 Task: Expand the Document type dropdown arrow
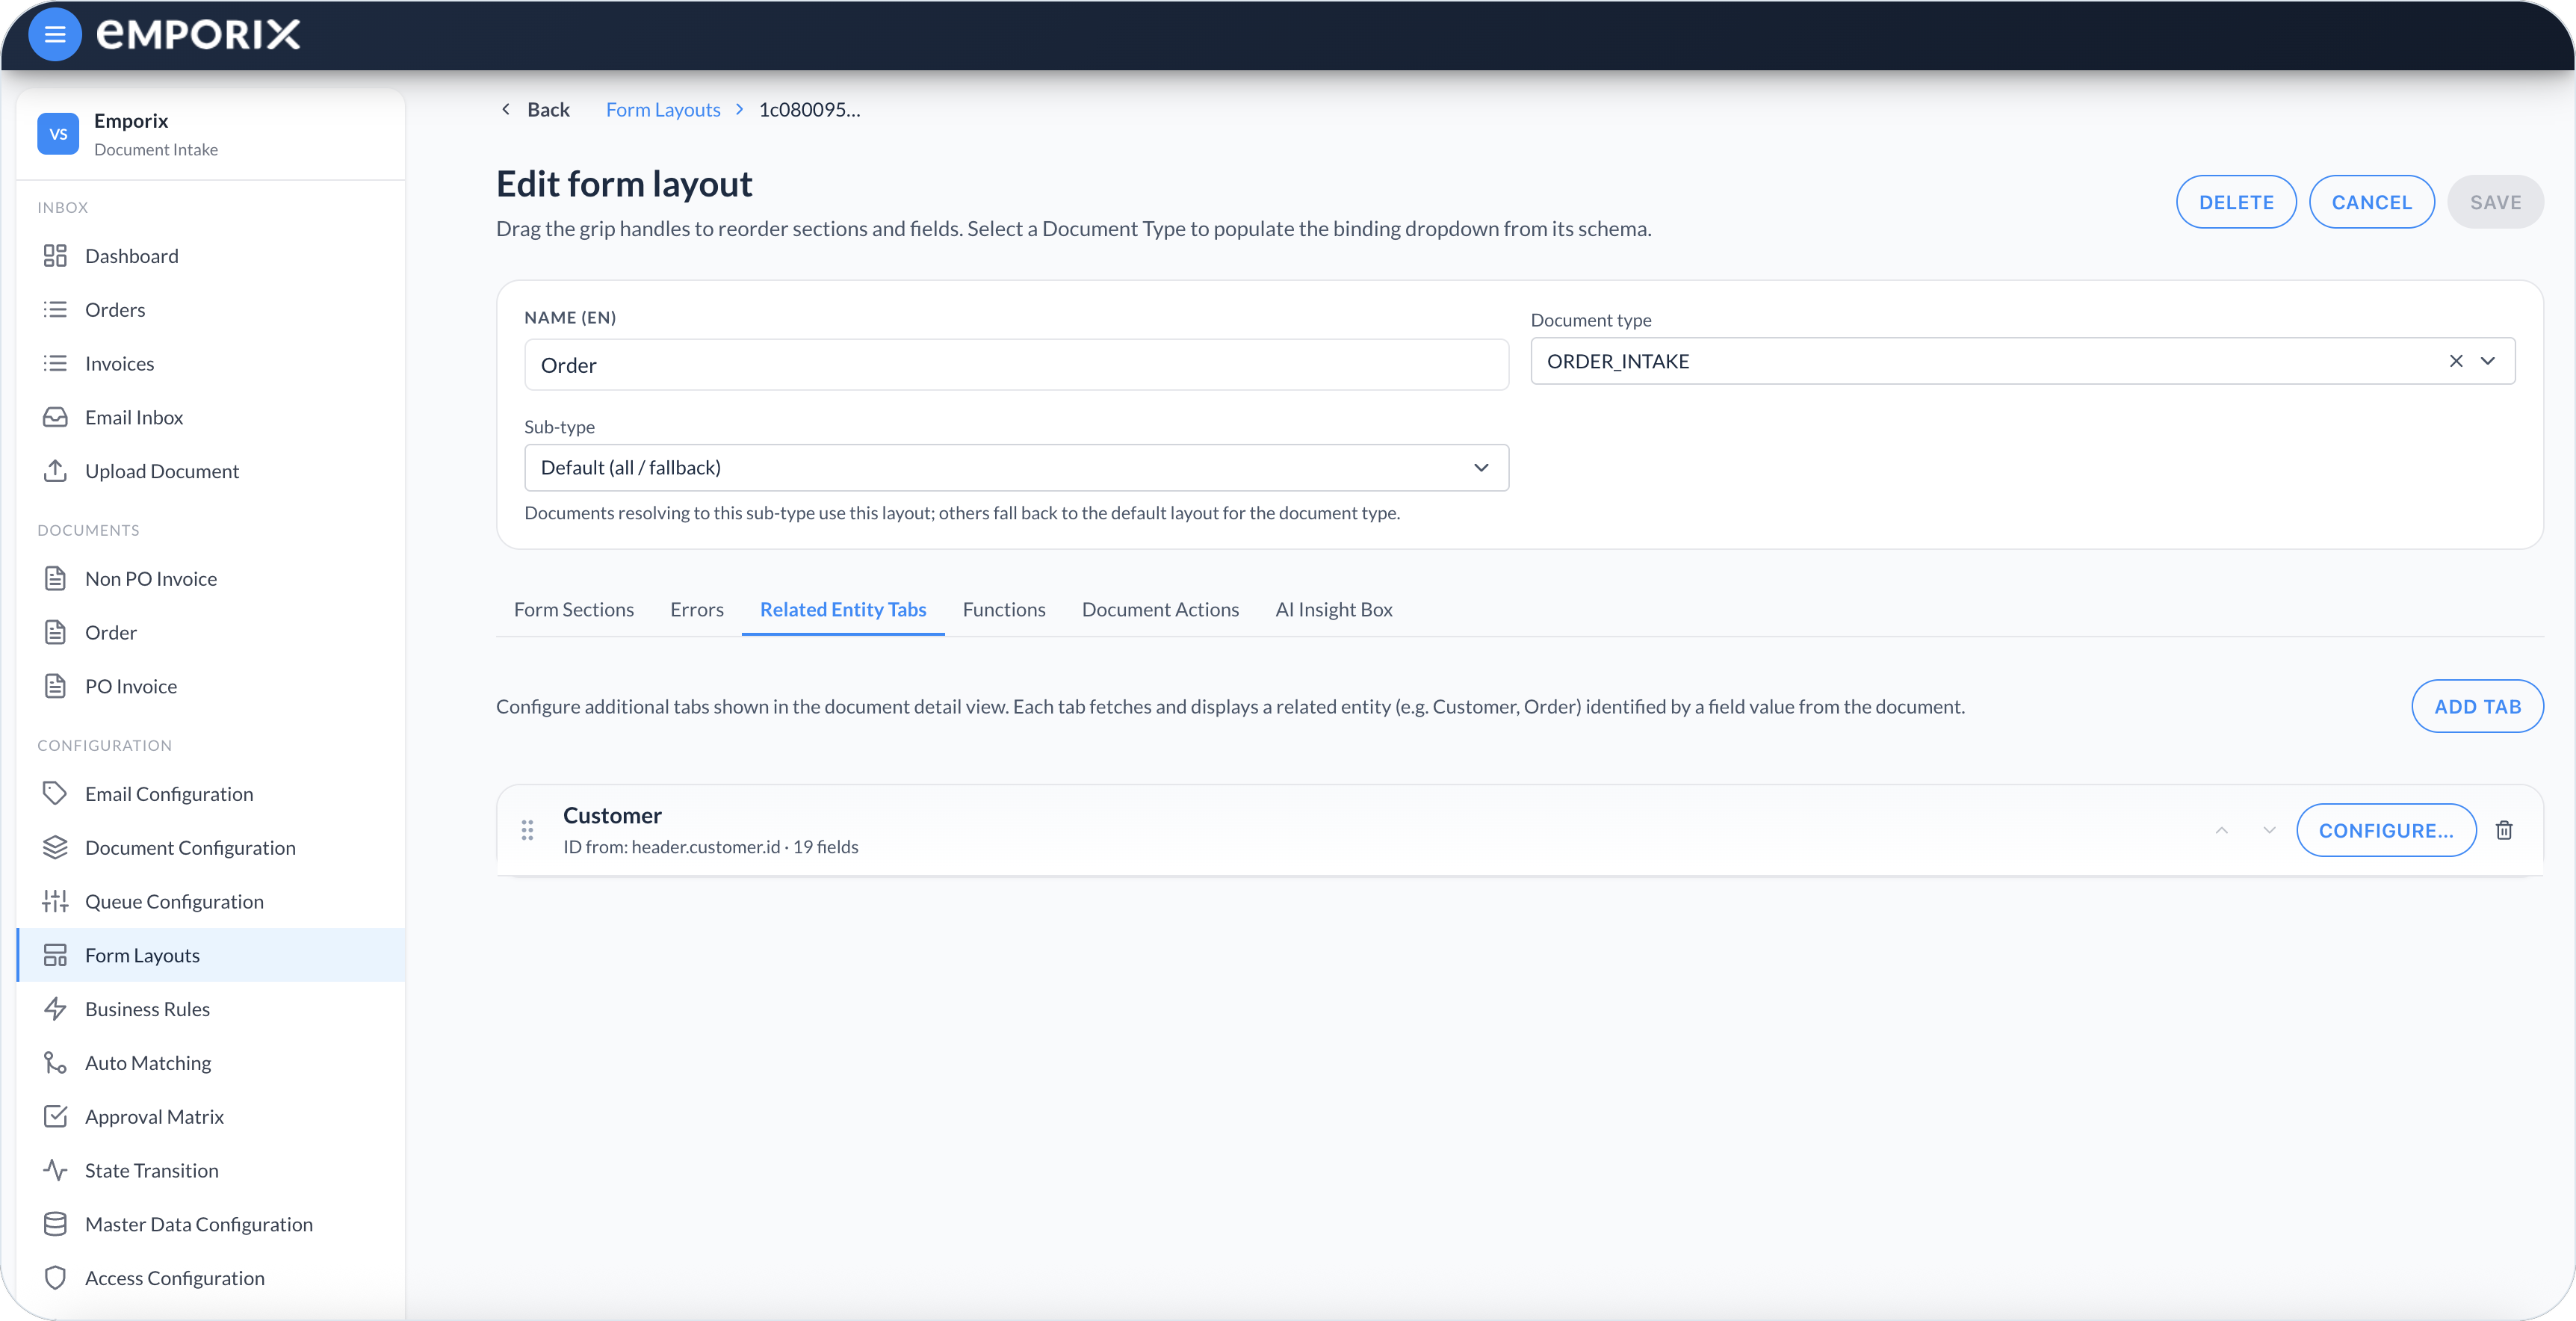2488,361
